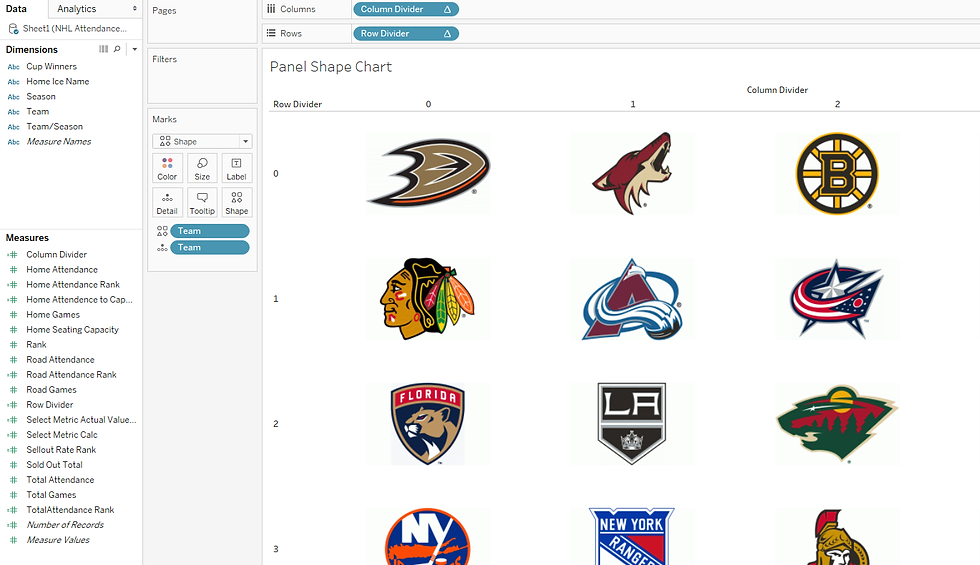Select the Total Games measure
The image size is (980, 565).
pyautogui.click(x=51, y=494)
